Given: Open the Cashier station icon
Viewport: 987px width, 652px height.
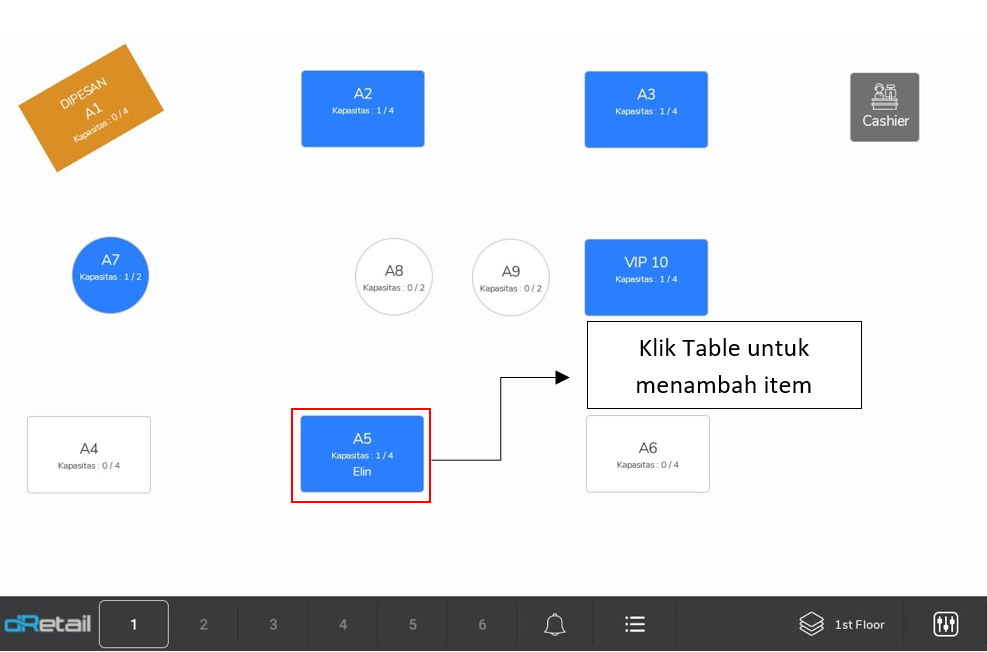Looking at the screenshot, I should coord(884,107).
